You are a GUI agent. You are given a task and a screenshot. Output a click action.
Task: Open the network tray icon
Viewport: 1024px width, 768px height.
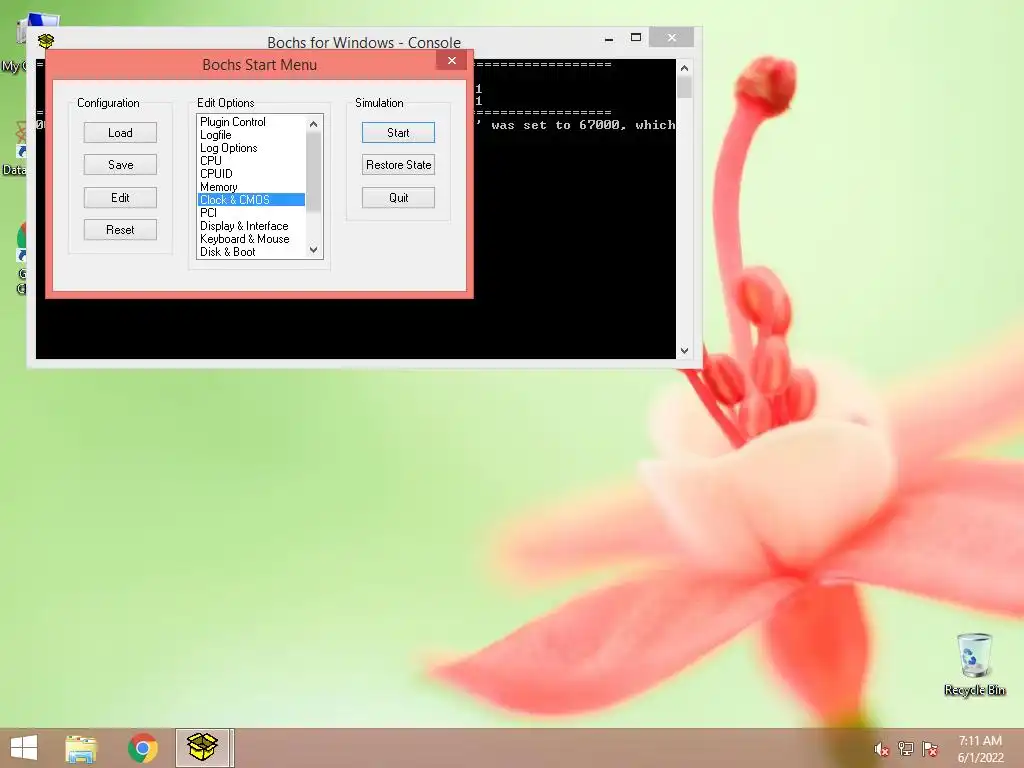906,749
